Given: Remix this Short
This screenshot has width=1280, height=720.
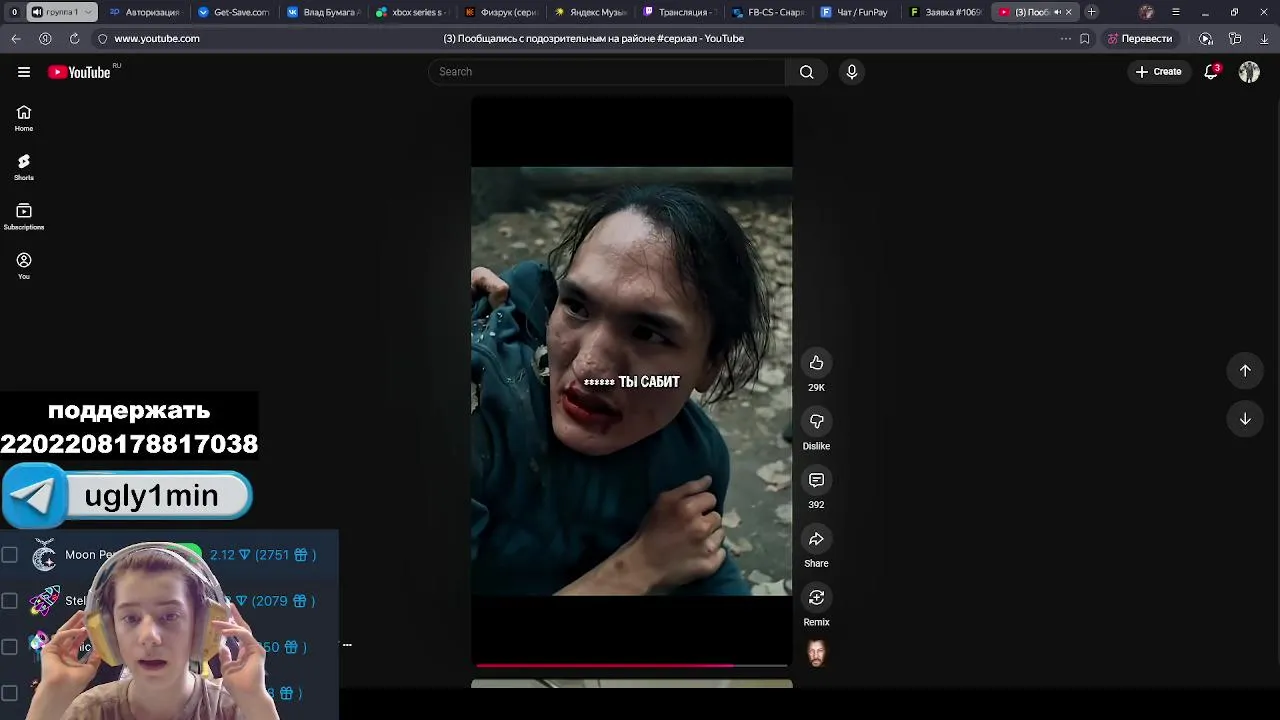Looking at the screenshot, I should coord(816,598).
